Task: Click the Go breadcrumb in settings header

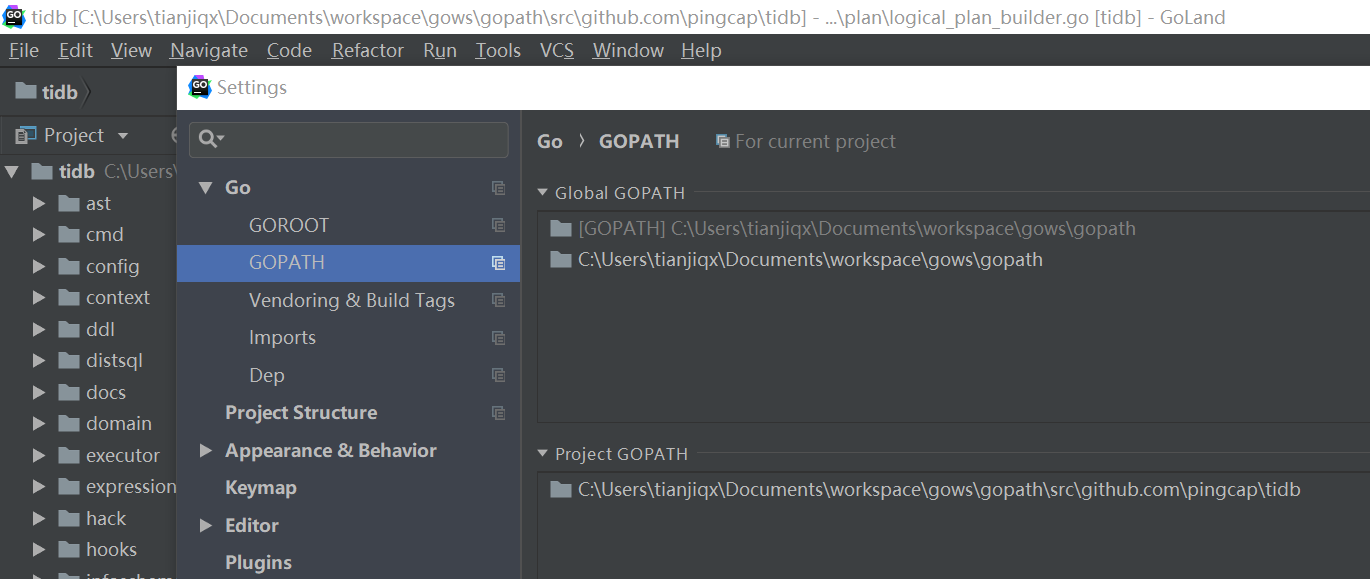Action: tap(550, 141)
